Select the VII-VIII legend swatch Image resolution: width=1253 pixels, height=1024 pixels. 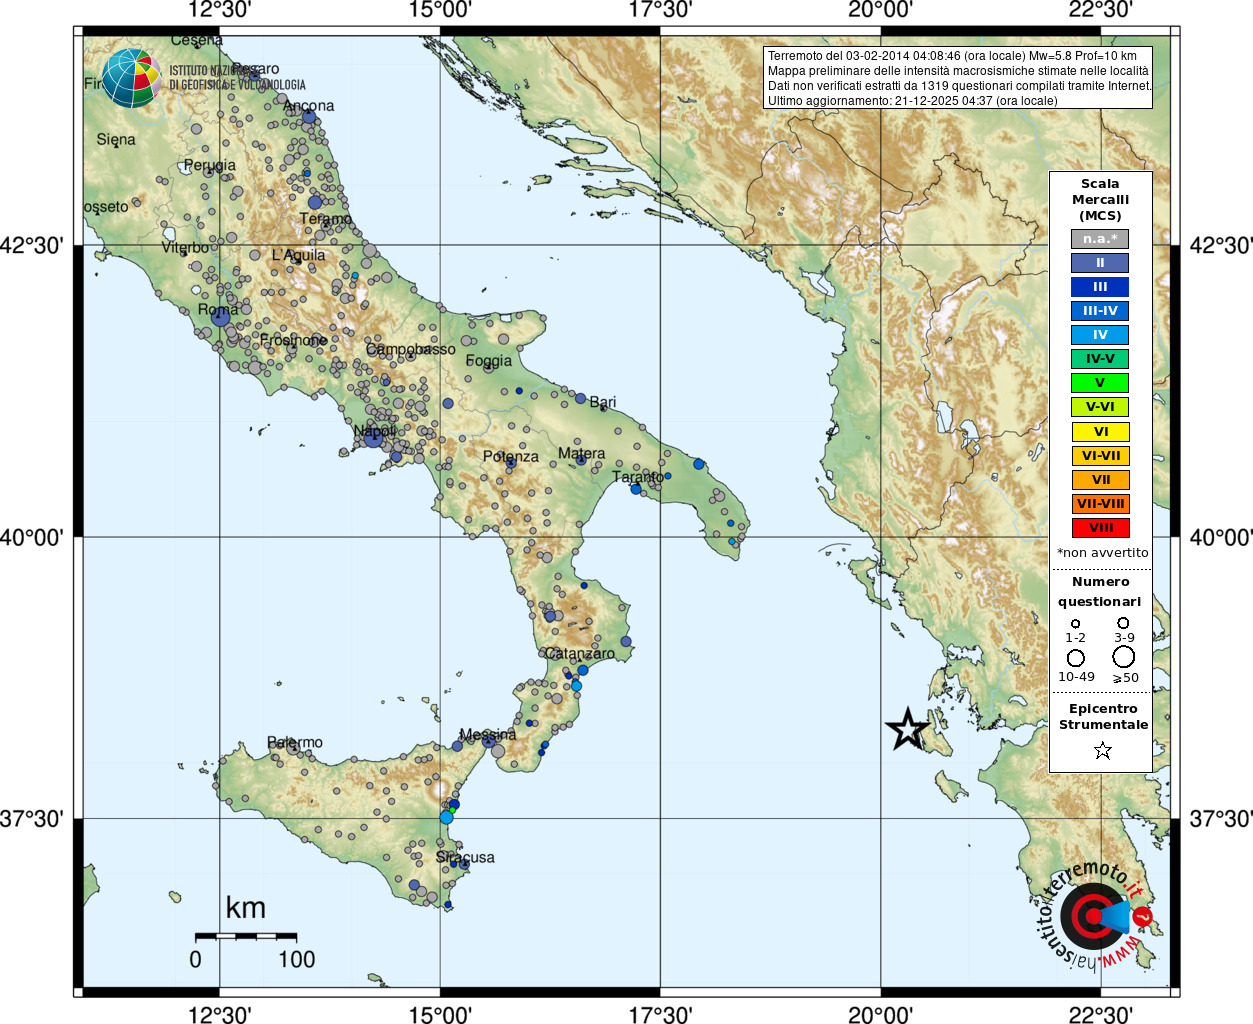click(1100, 504)
